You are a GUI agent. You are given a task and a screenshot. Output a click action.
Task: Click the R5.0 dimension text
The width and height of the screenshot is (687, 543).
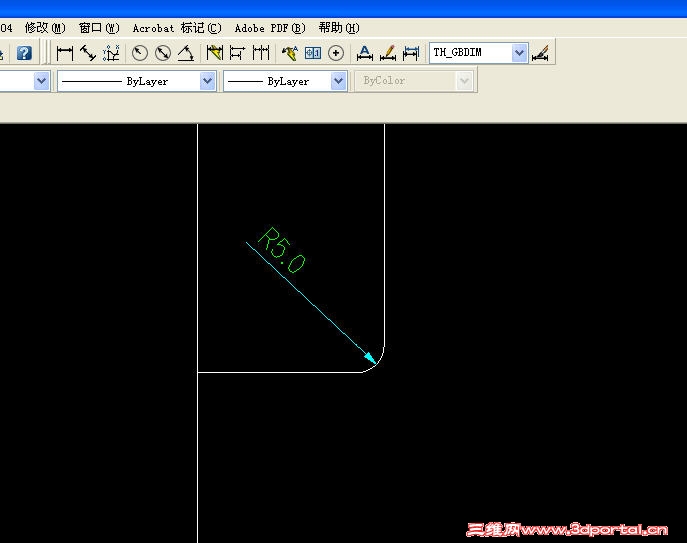click(282, 250)
